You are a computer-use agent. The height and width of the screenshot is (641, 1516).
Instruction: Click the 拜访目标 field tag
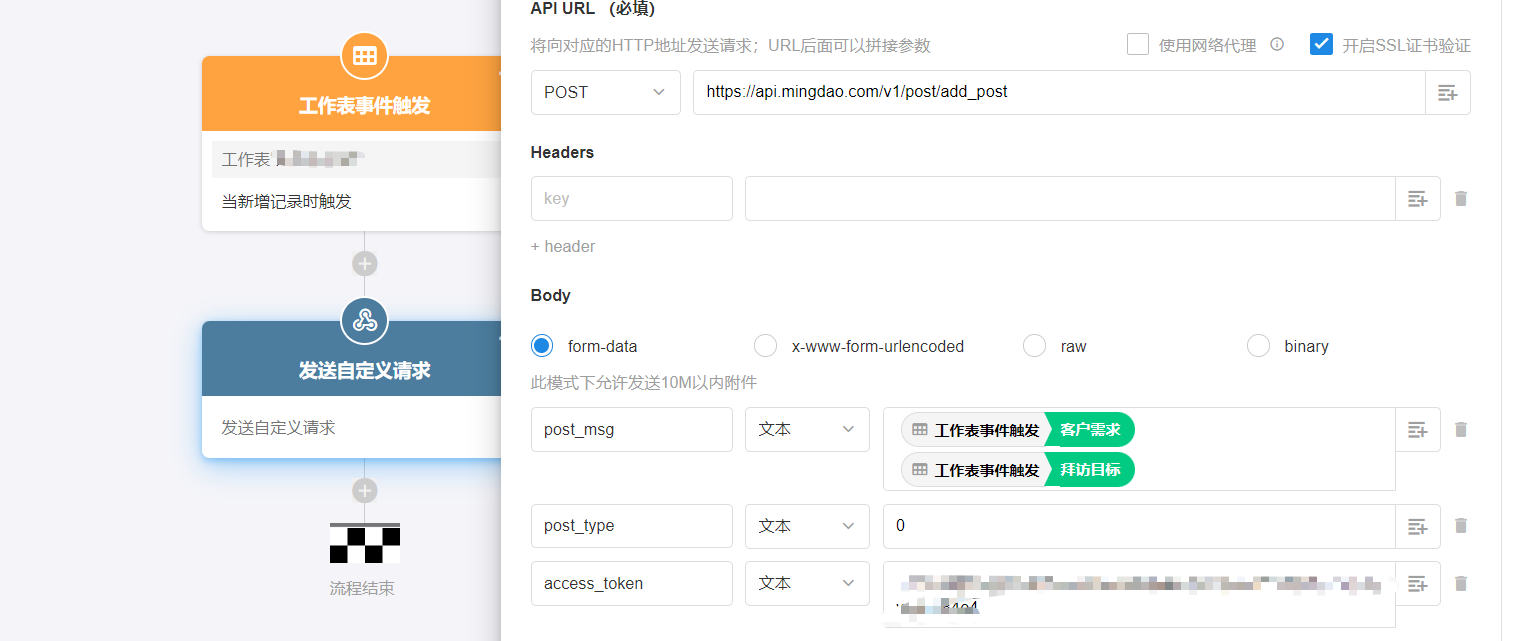[x=1090, y=470]
